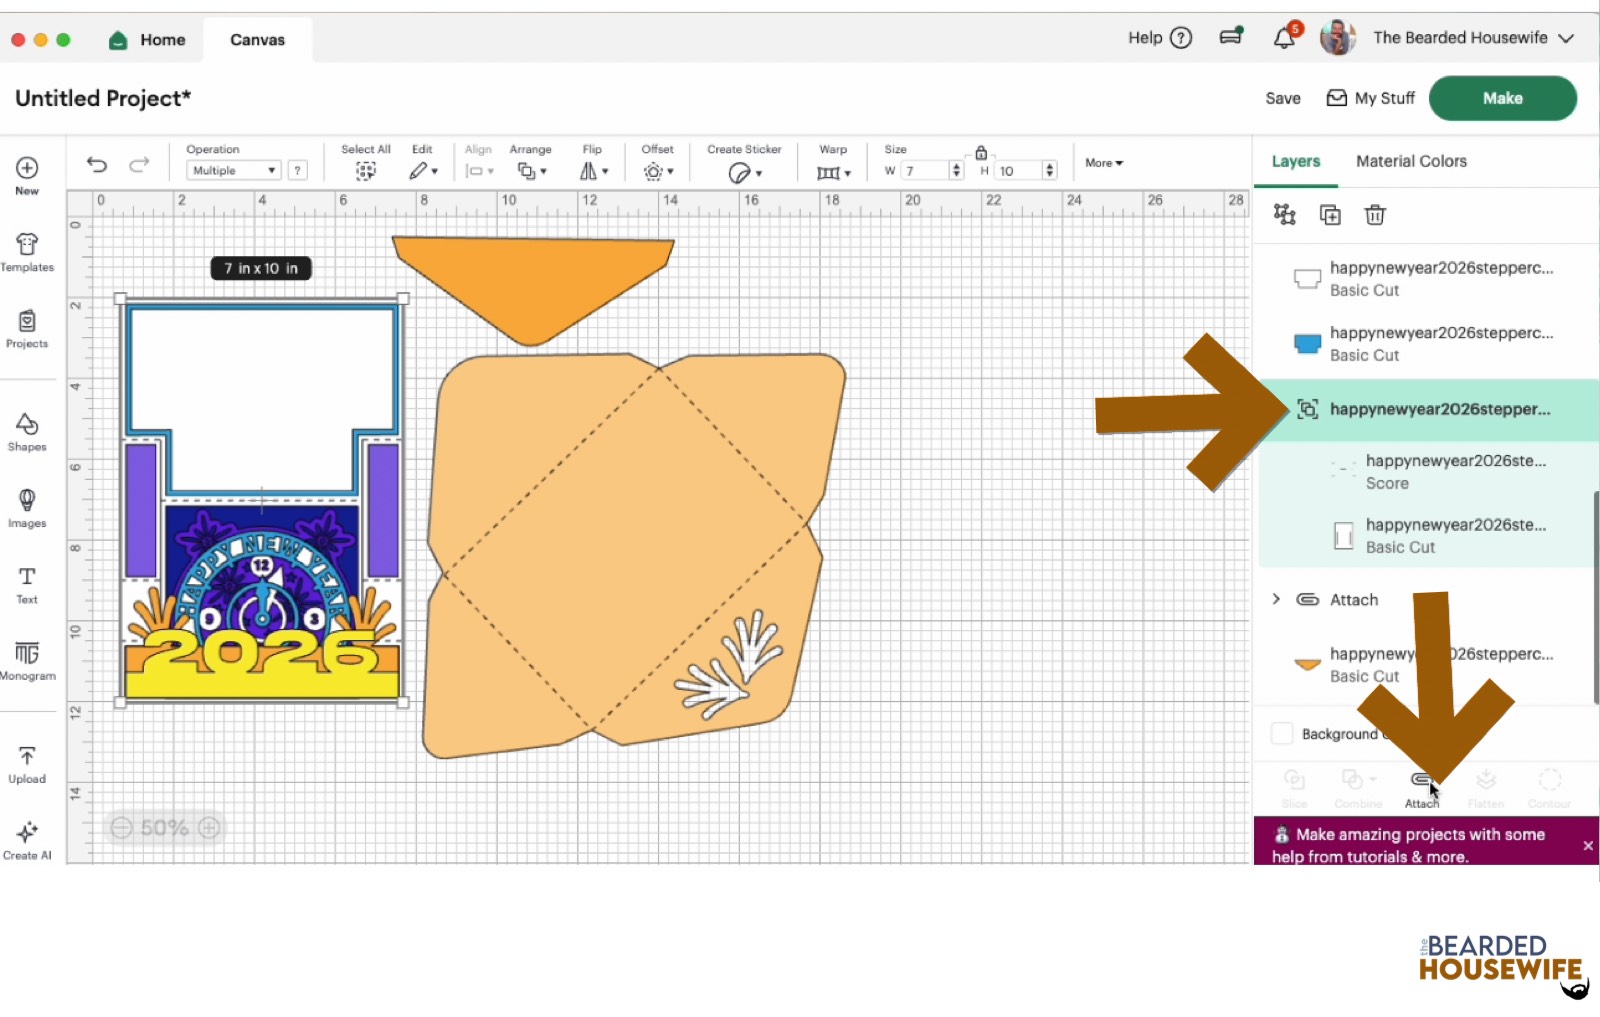This screenshot has width=1600, height=1017.
Task: Click the Save button
Action: 1283,98
